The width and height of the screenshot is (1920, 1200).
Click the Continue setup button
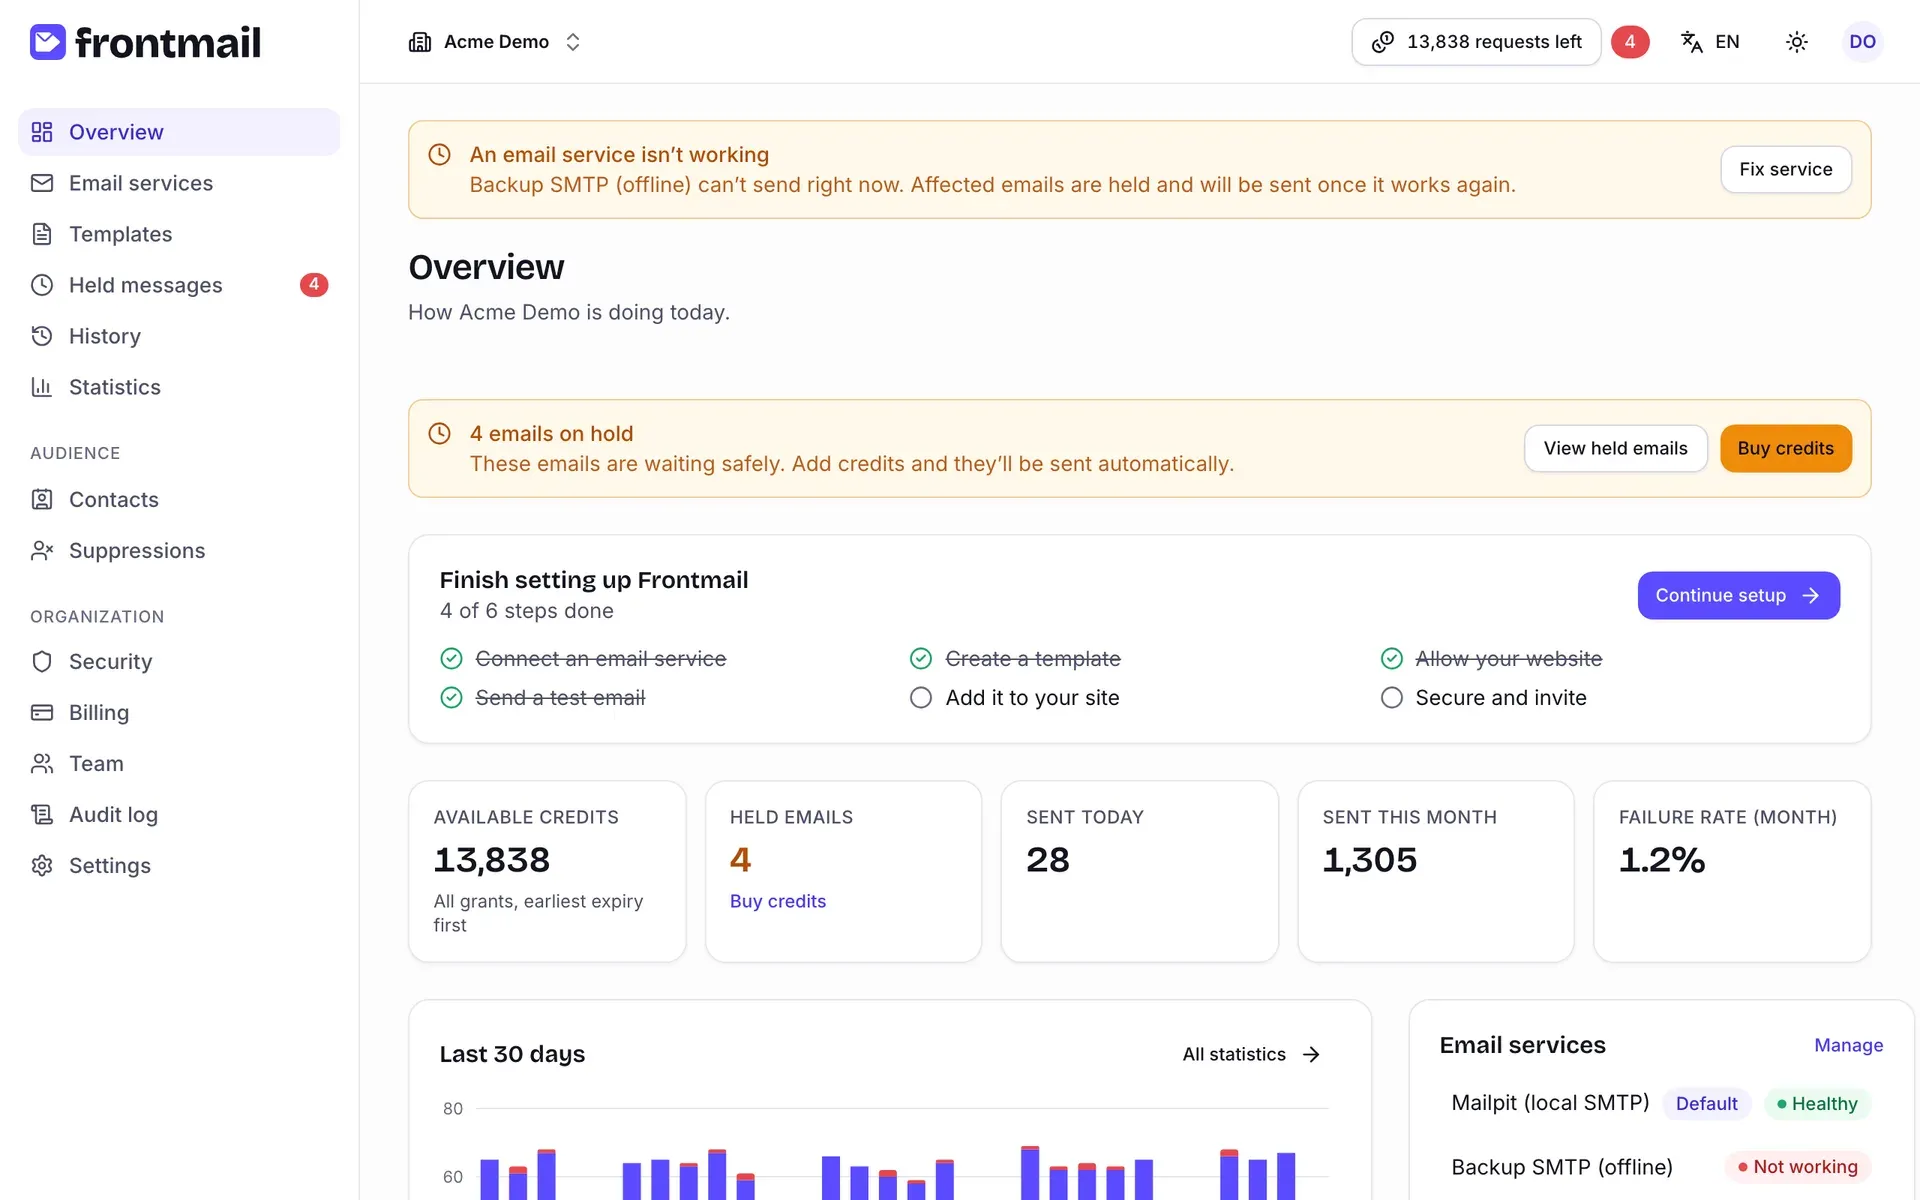1738,596
